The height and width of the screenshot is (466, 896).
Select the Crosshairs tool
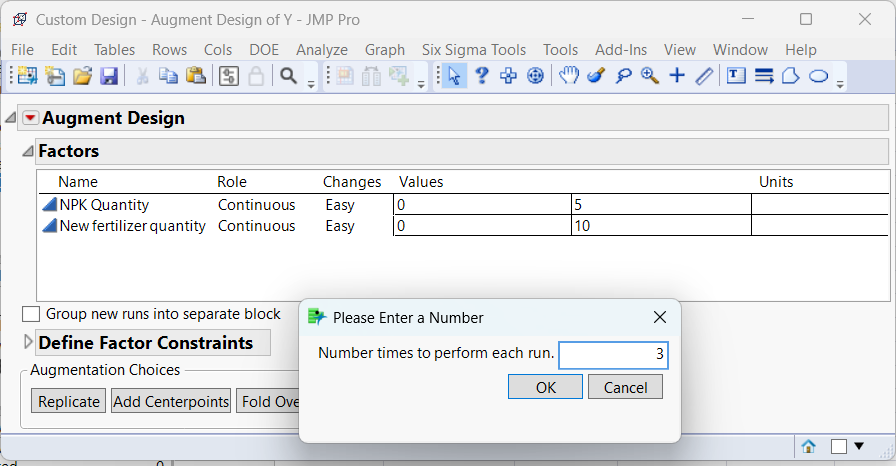[x=677, y=75]
